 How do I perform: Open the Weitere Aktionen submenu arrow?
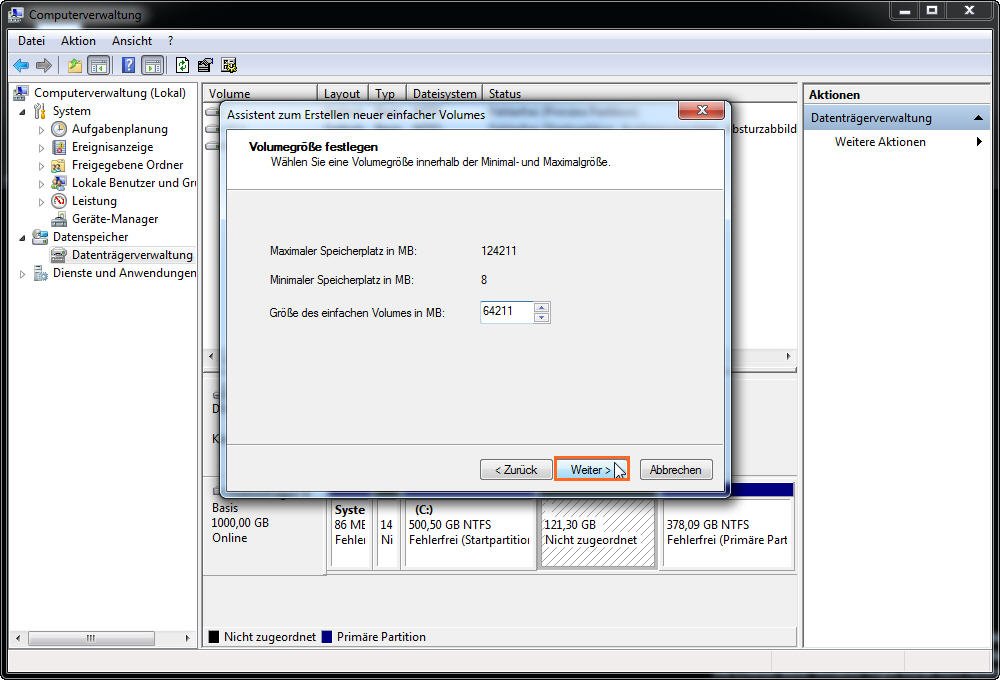(x=979, y=142)
